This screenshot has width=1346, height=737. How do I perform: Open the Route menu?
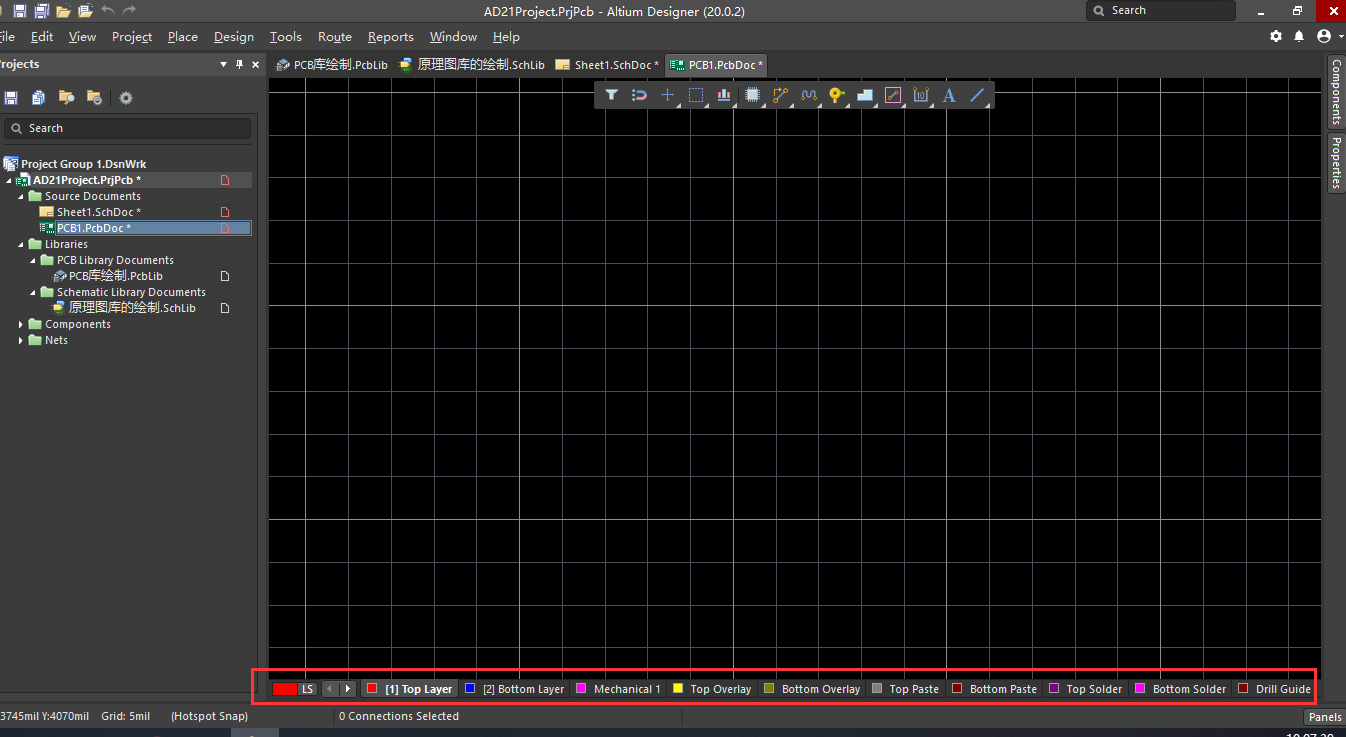(x=334, y=36)
